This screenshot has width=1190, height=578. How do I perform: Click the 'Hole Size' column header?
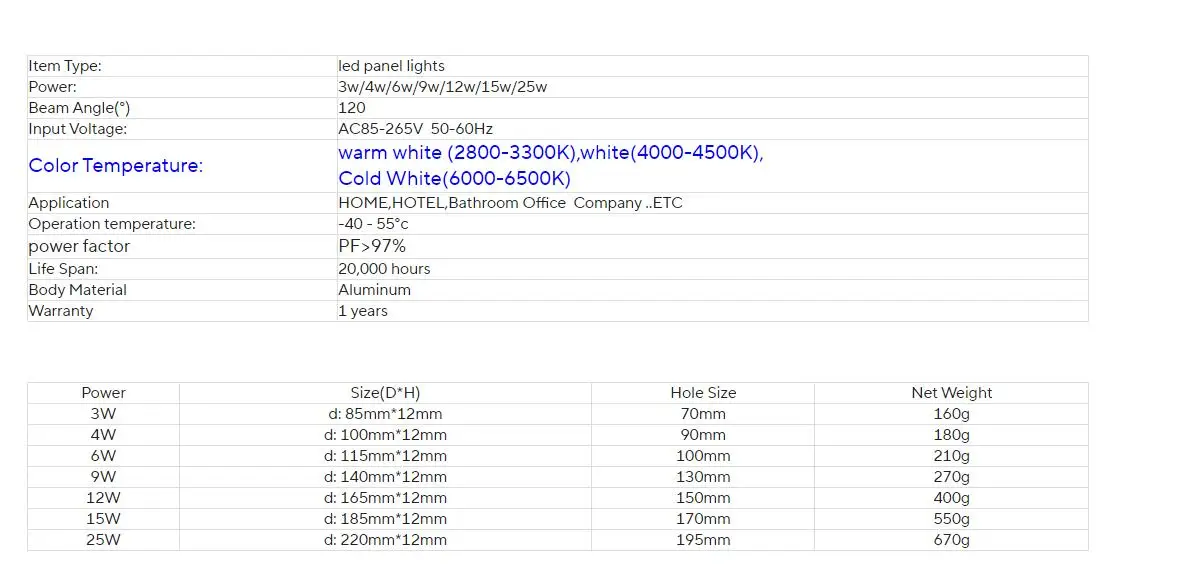pyautogui.click(x=703, y=393)
